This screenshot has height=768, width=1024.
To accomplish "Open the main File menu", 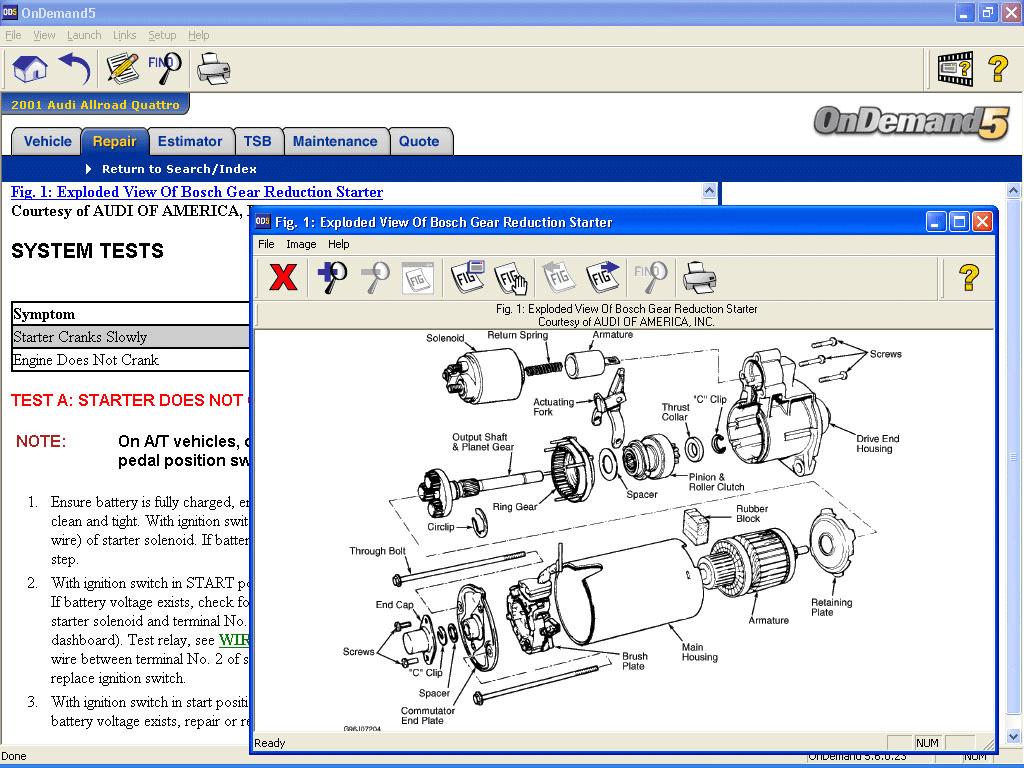I will [x=13, y=35].
